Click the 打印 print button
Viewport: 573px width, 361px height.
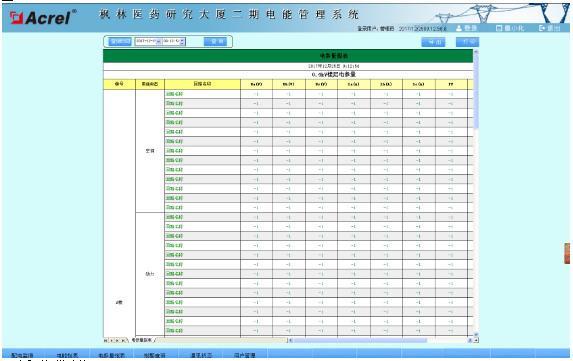[467, 42]
